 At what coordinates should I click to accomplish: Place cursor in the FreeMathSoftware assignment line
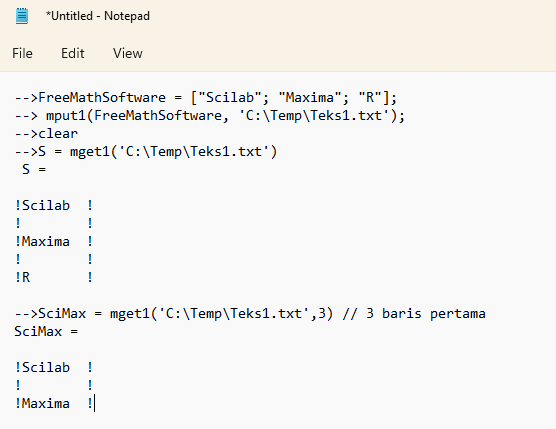[x=206, y=98]
